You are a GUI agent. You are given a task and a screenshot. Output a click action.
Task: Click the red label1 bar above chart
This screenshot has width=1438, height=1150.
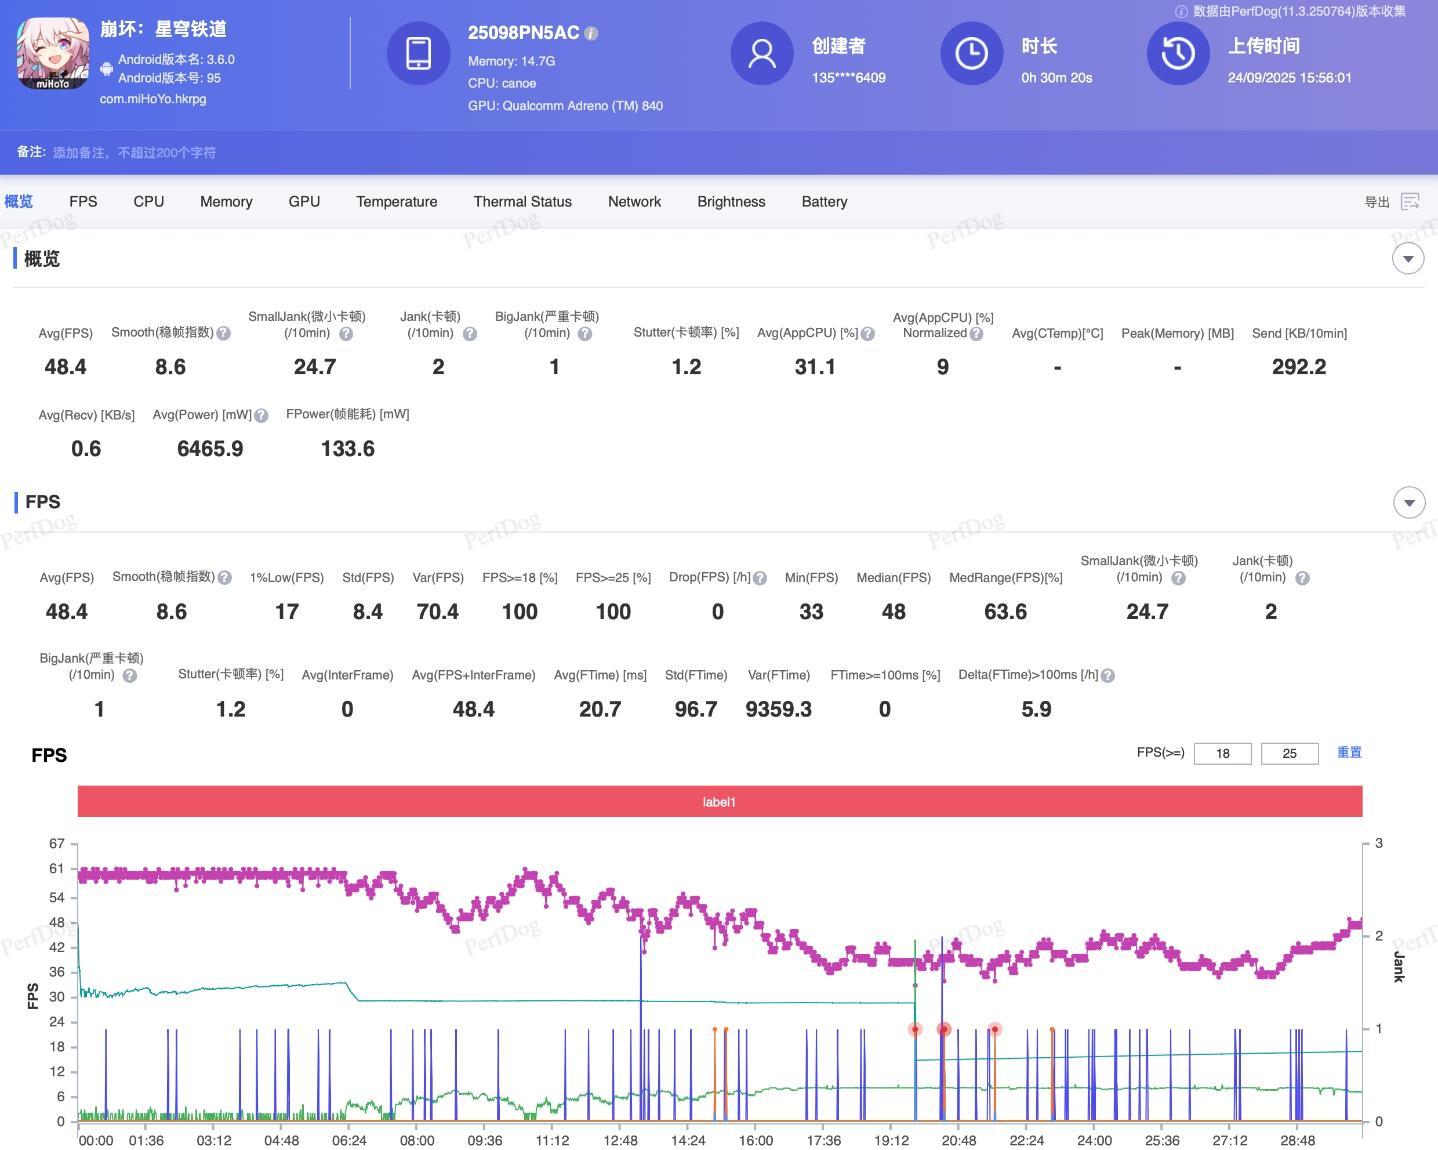[719, 802]
